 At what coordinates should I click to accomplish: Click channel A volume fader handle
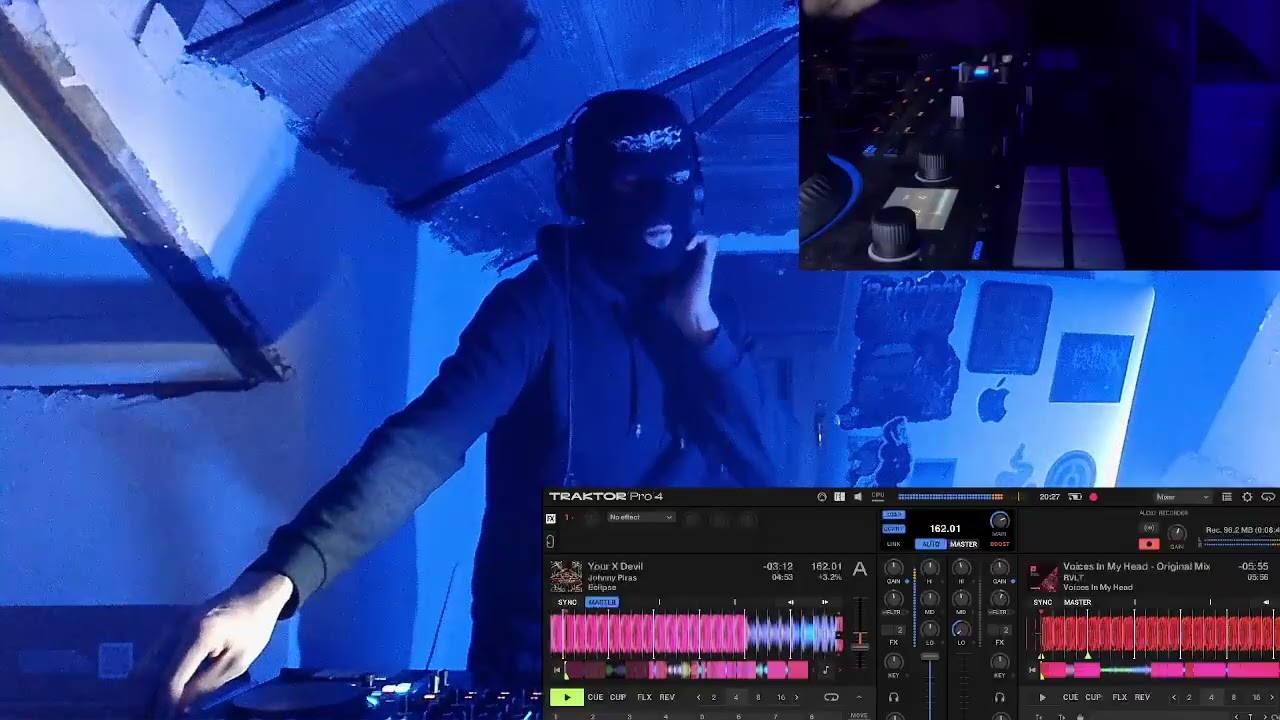(930, 656)
